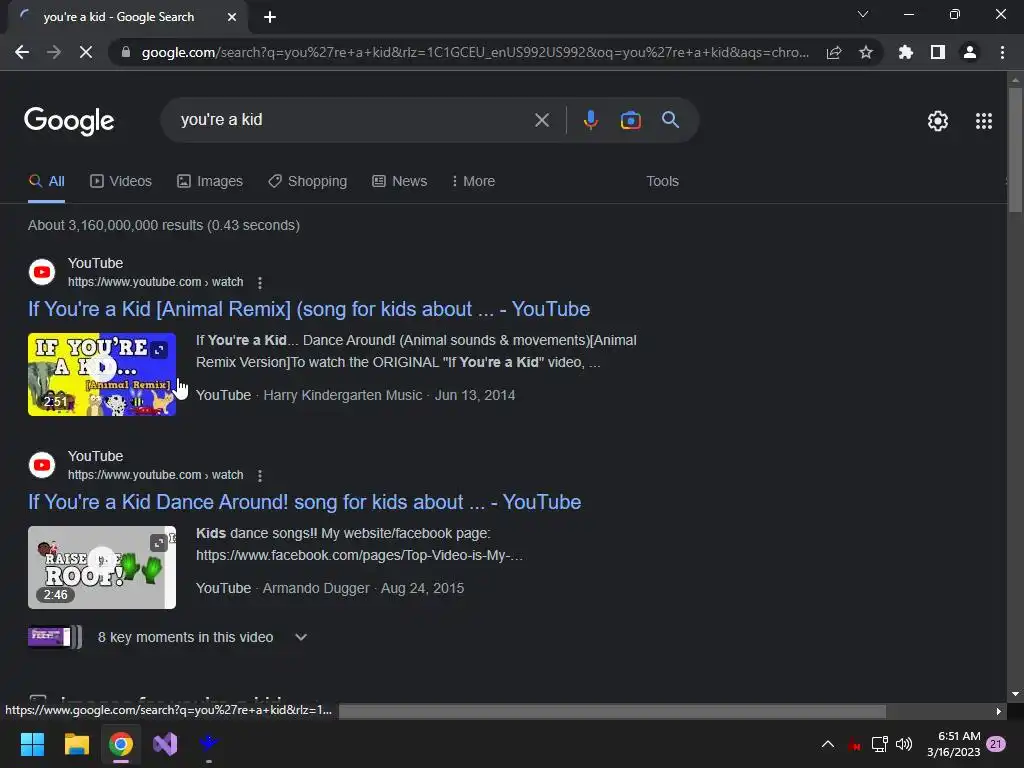Image resolution: width=1024 pixels, height=768 pixels.
Task: Open options menu for the first YouTube result
Action: (260, 283)
